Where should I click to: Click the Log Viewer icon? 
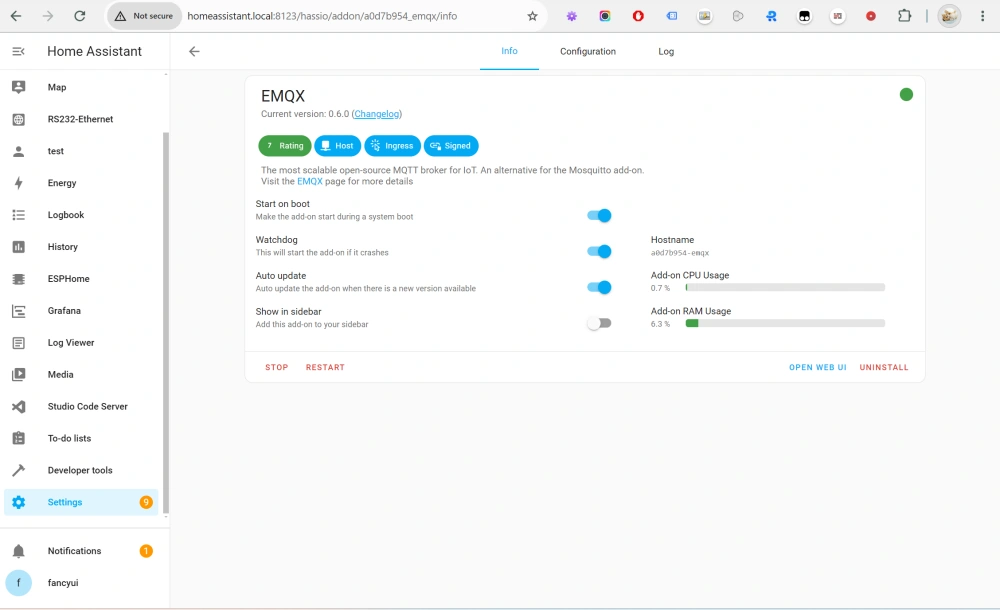point(18,343)
